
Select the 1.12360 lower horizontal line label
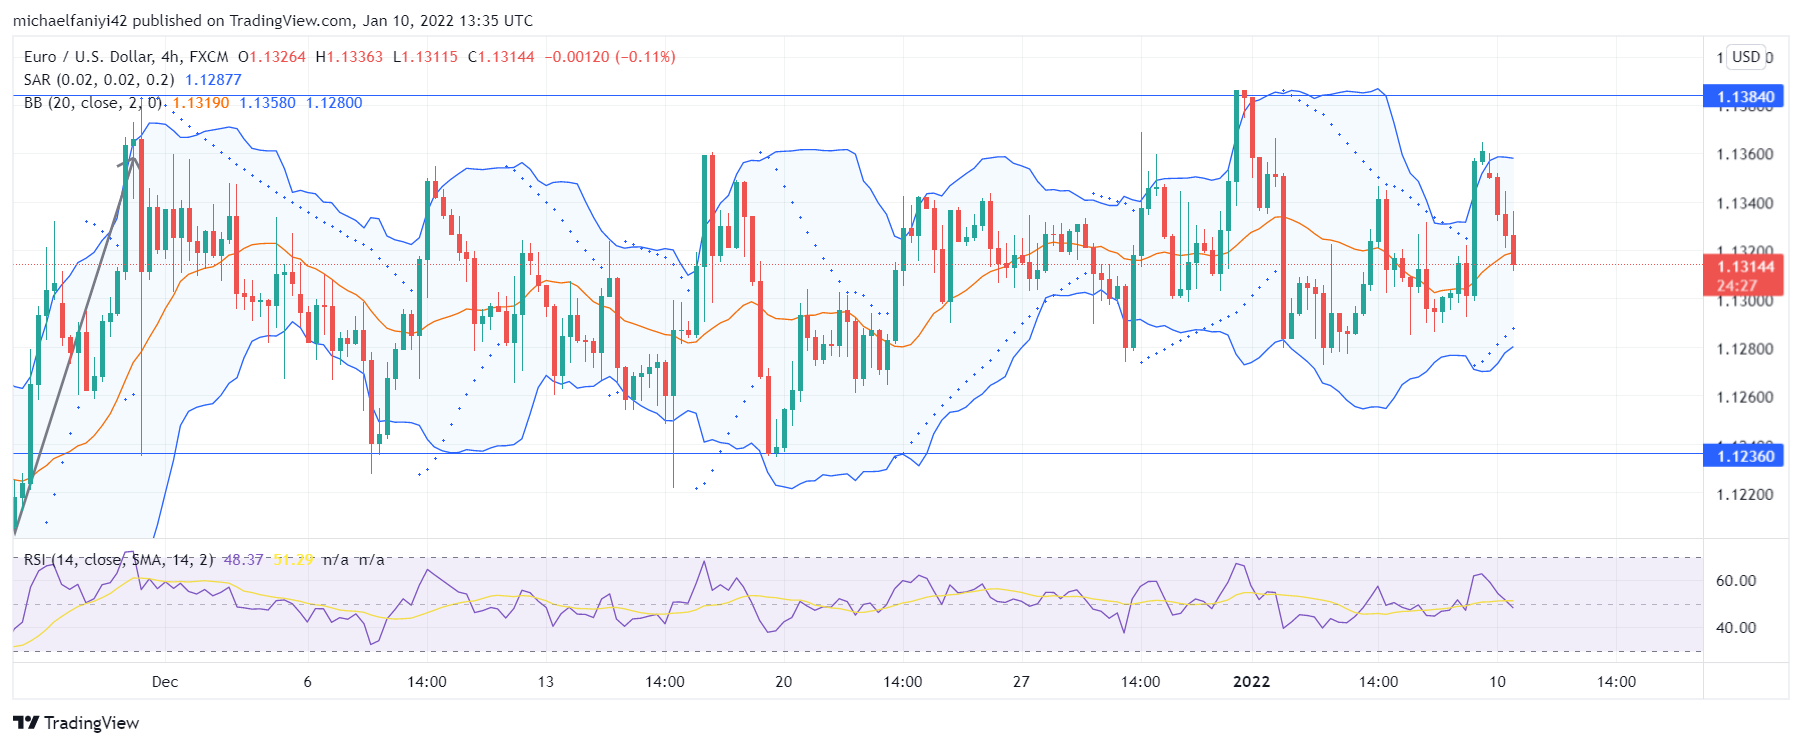(x=1745, y=456)
